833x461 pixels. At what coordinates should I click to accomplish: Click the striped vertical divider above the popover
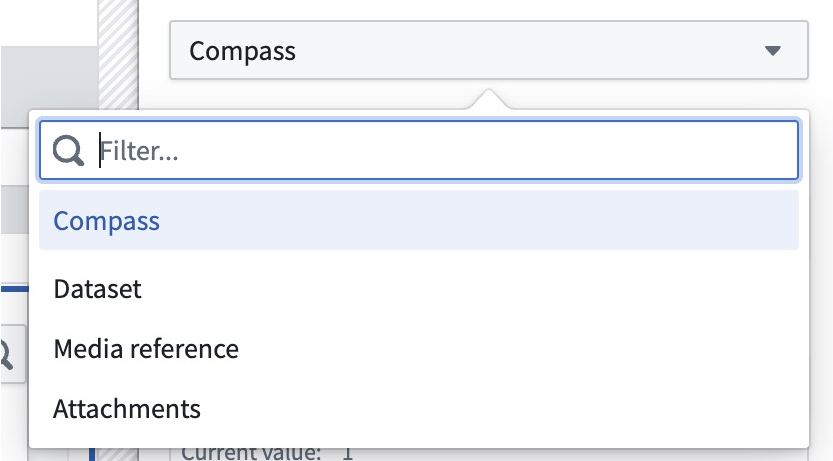pyautogui.click(x=118, y=54)
